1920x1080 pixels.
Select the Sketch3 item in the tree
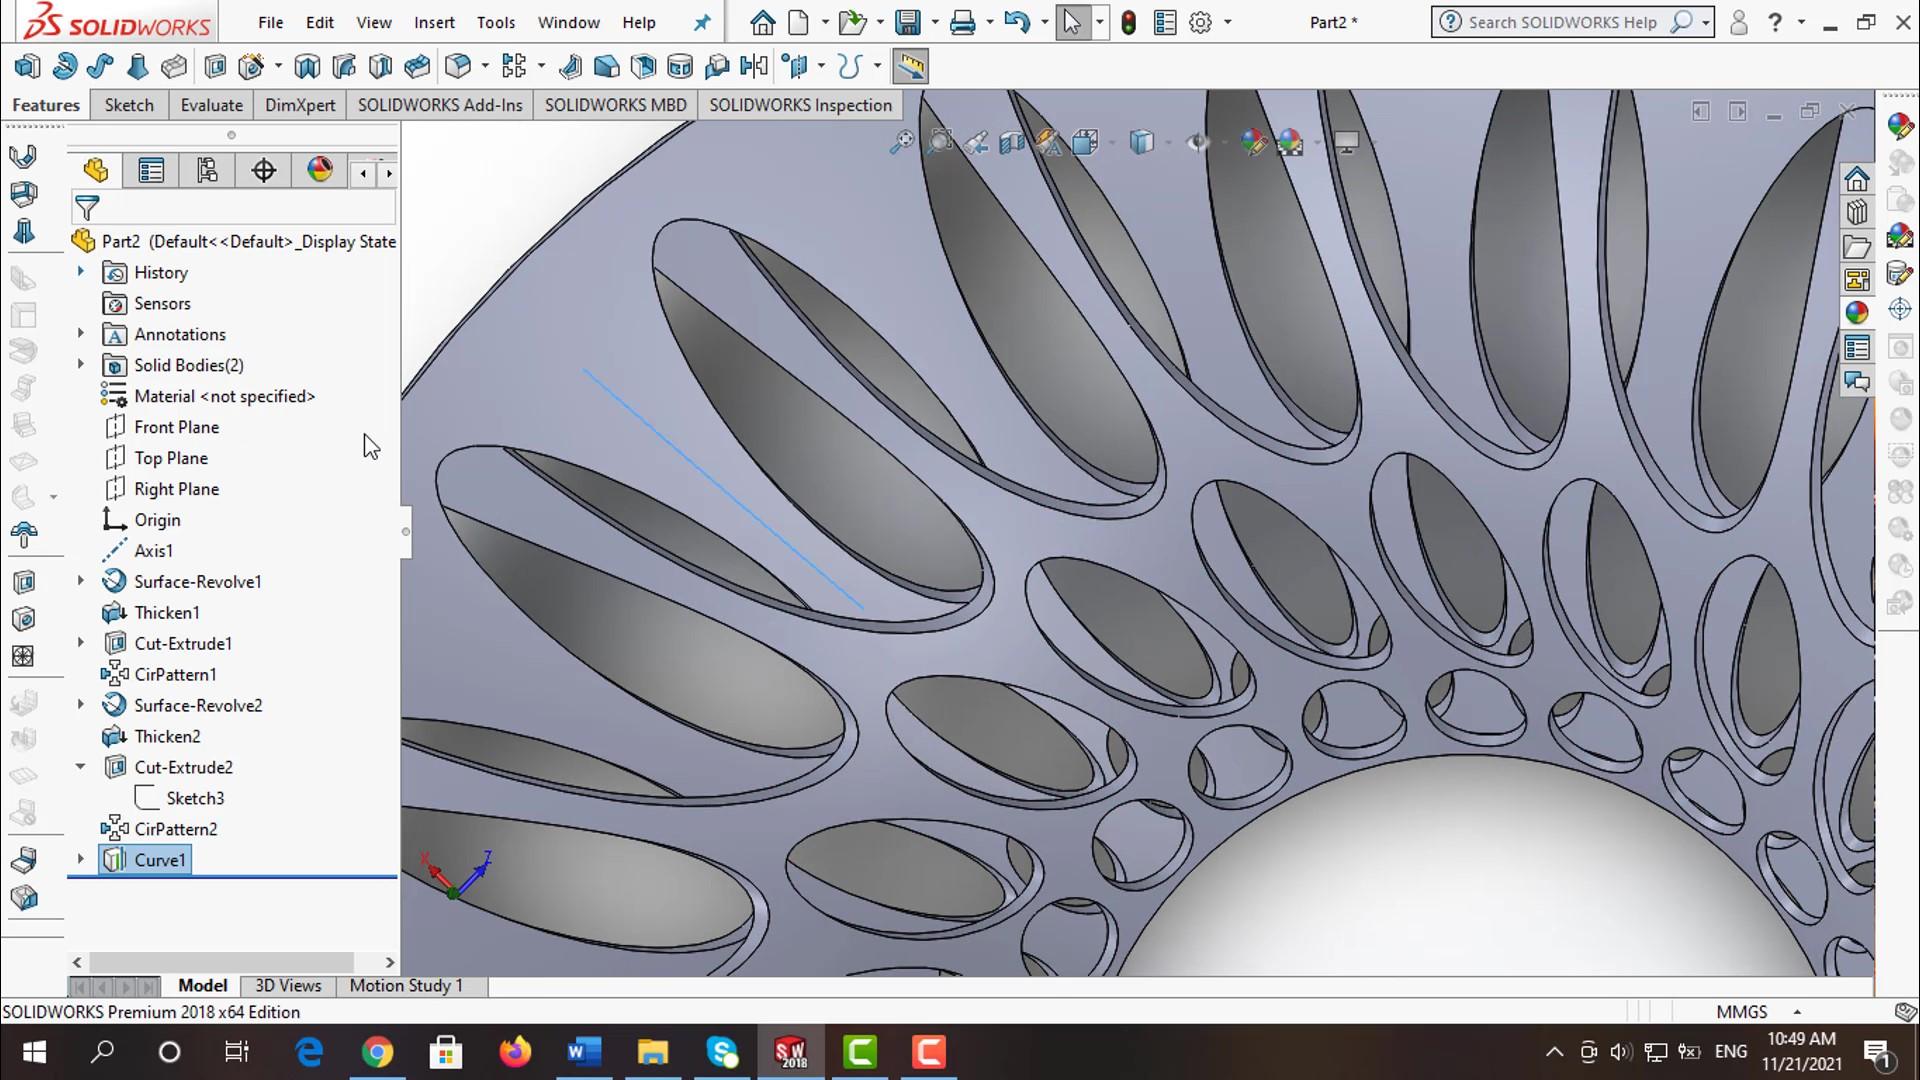tap(195, 798)
